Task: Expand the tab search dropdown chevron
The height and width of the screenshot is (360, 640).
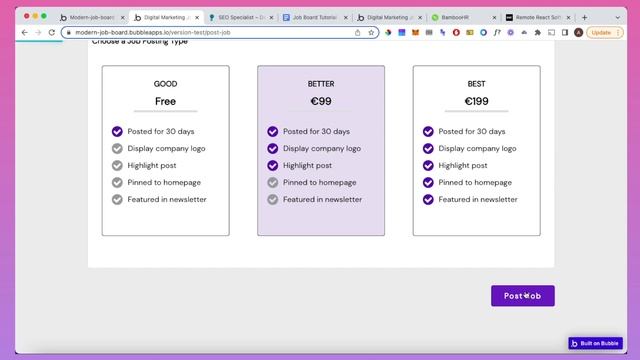Action: coord(618,18)
